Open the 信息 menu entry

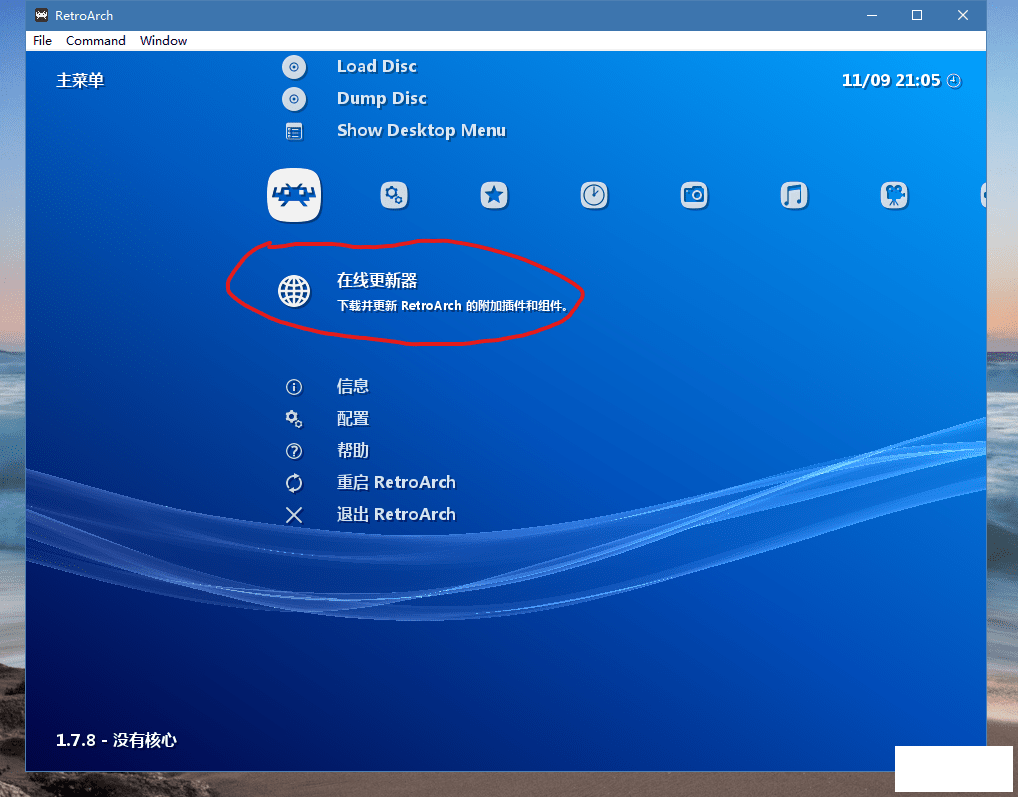353,386
